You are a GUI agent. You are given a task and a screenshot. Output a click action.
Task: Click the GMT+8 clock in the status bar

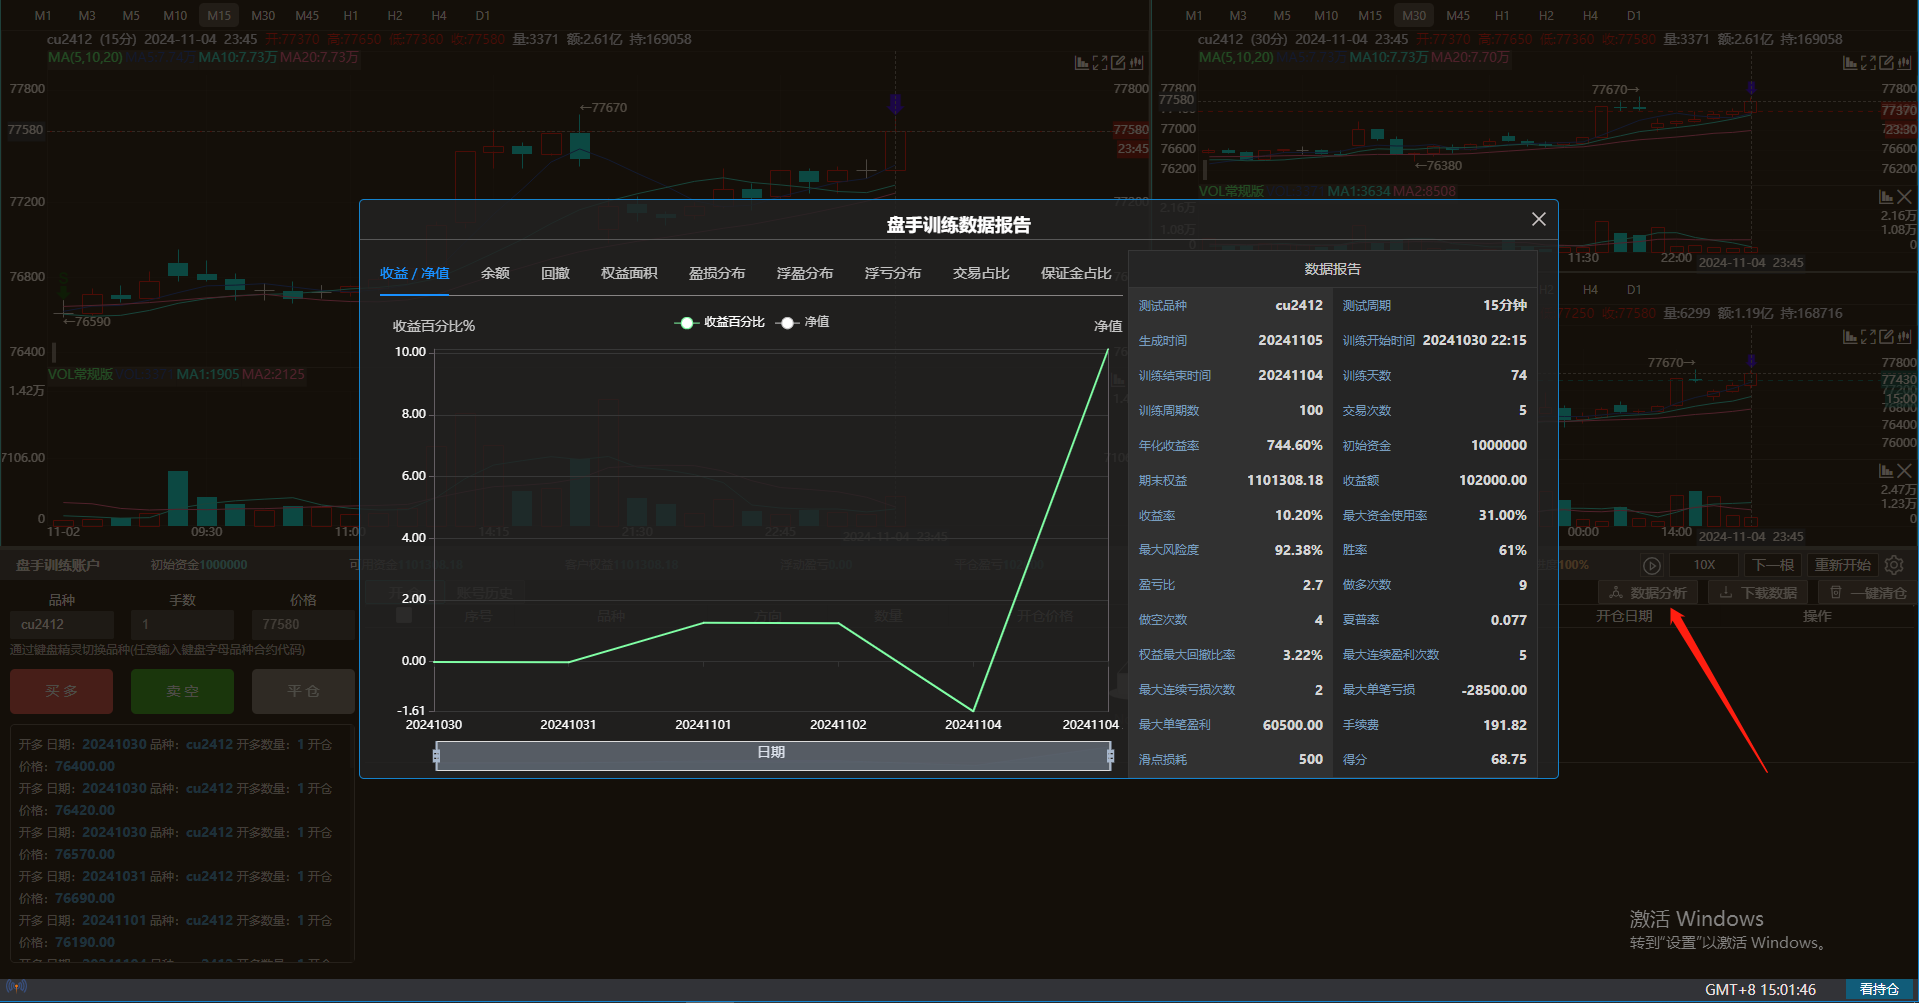click(x=1760, y=989)
